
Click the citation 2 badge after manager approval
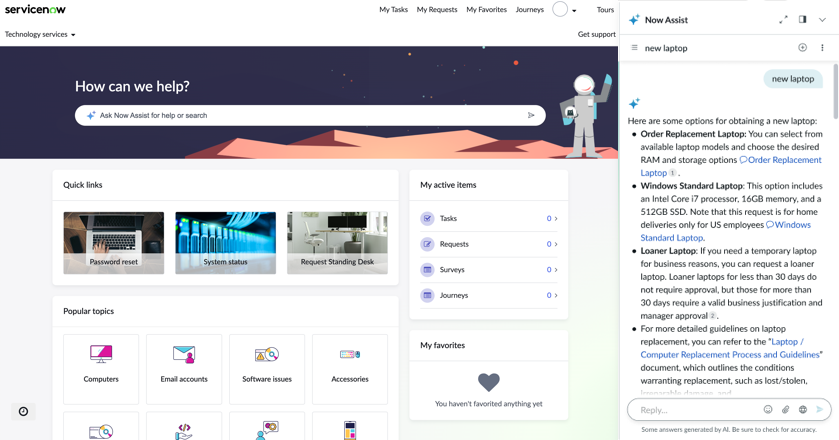click(713, 316)
